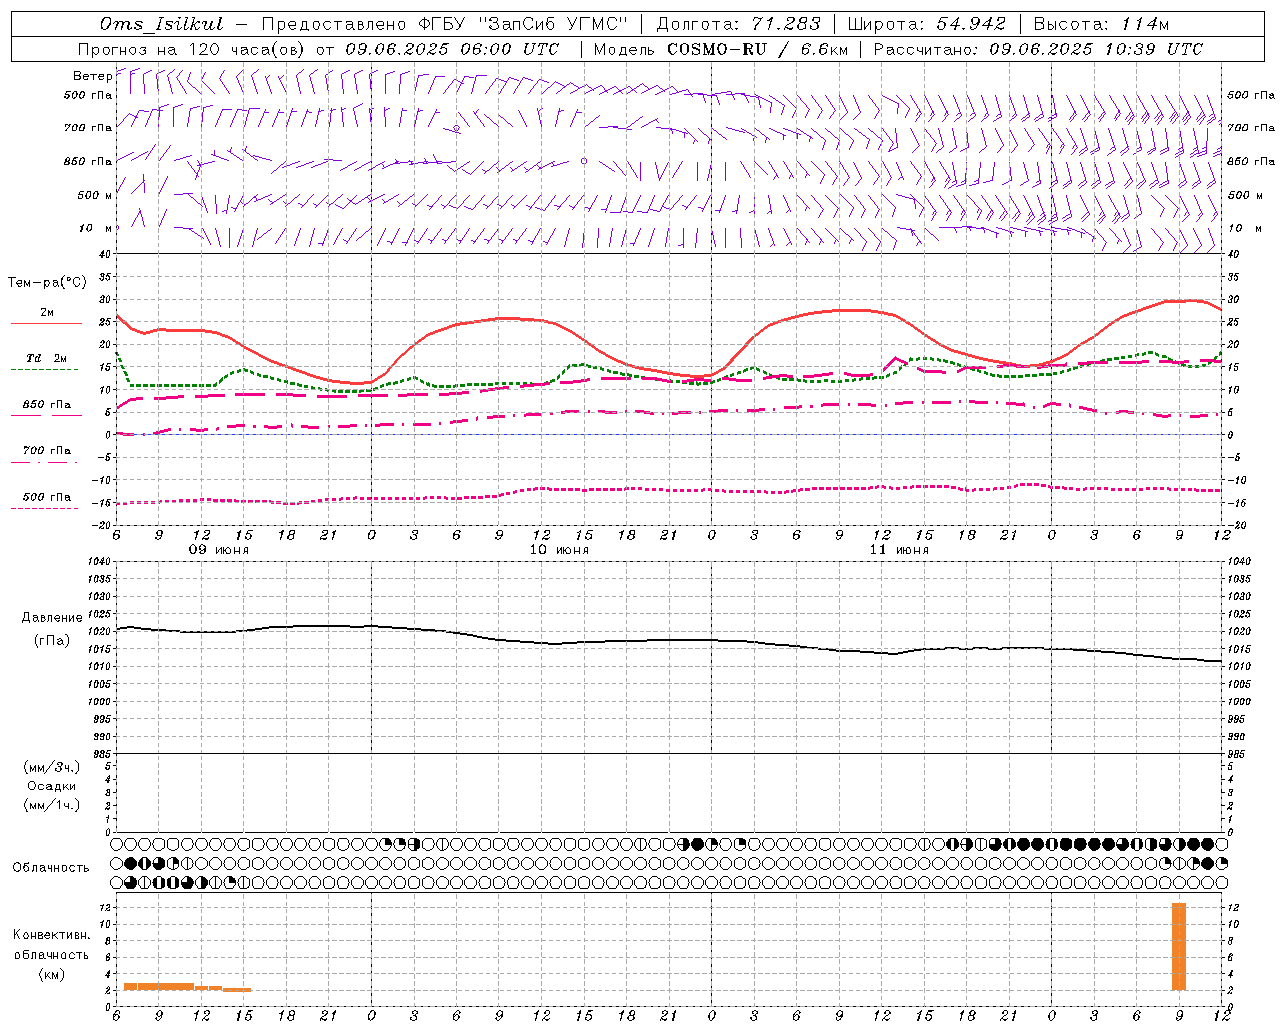Click the 11 июня date label
The width and height of the screenshot is (1280, 1024).
click(x=899, y=550)
